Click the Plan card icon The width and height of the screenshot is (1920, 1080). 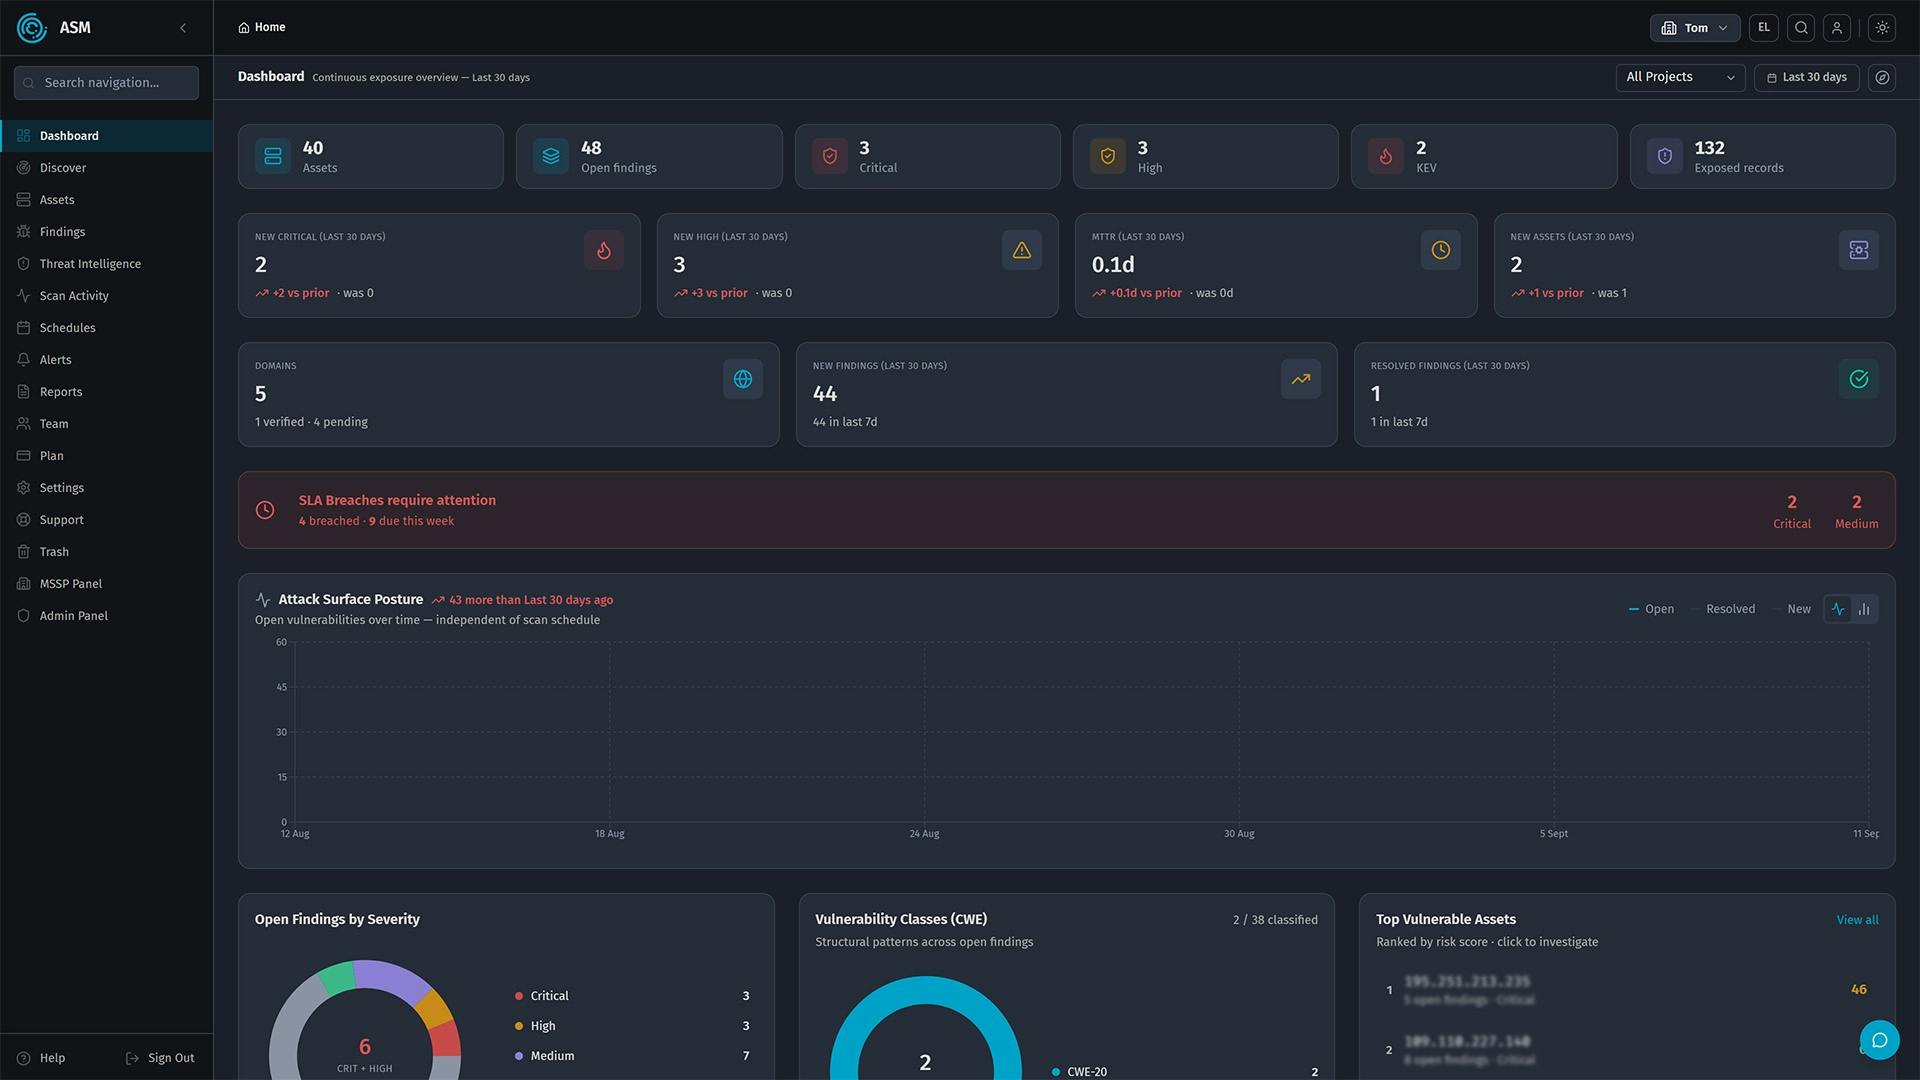(24, 456)
